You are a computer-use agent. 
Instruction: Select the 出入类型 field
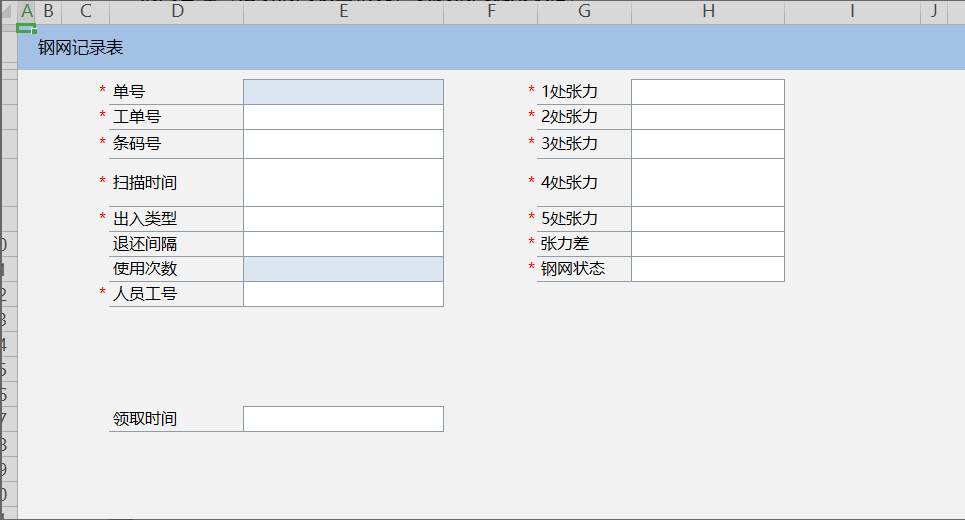[343, 219]
